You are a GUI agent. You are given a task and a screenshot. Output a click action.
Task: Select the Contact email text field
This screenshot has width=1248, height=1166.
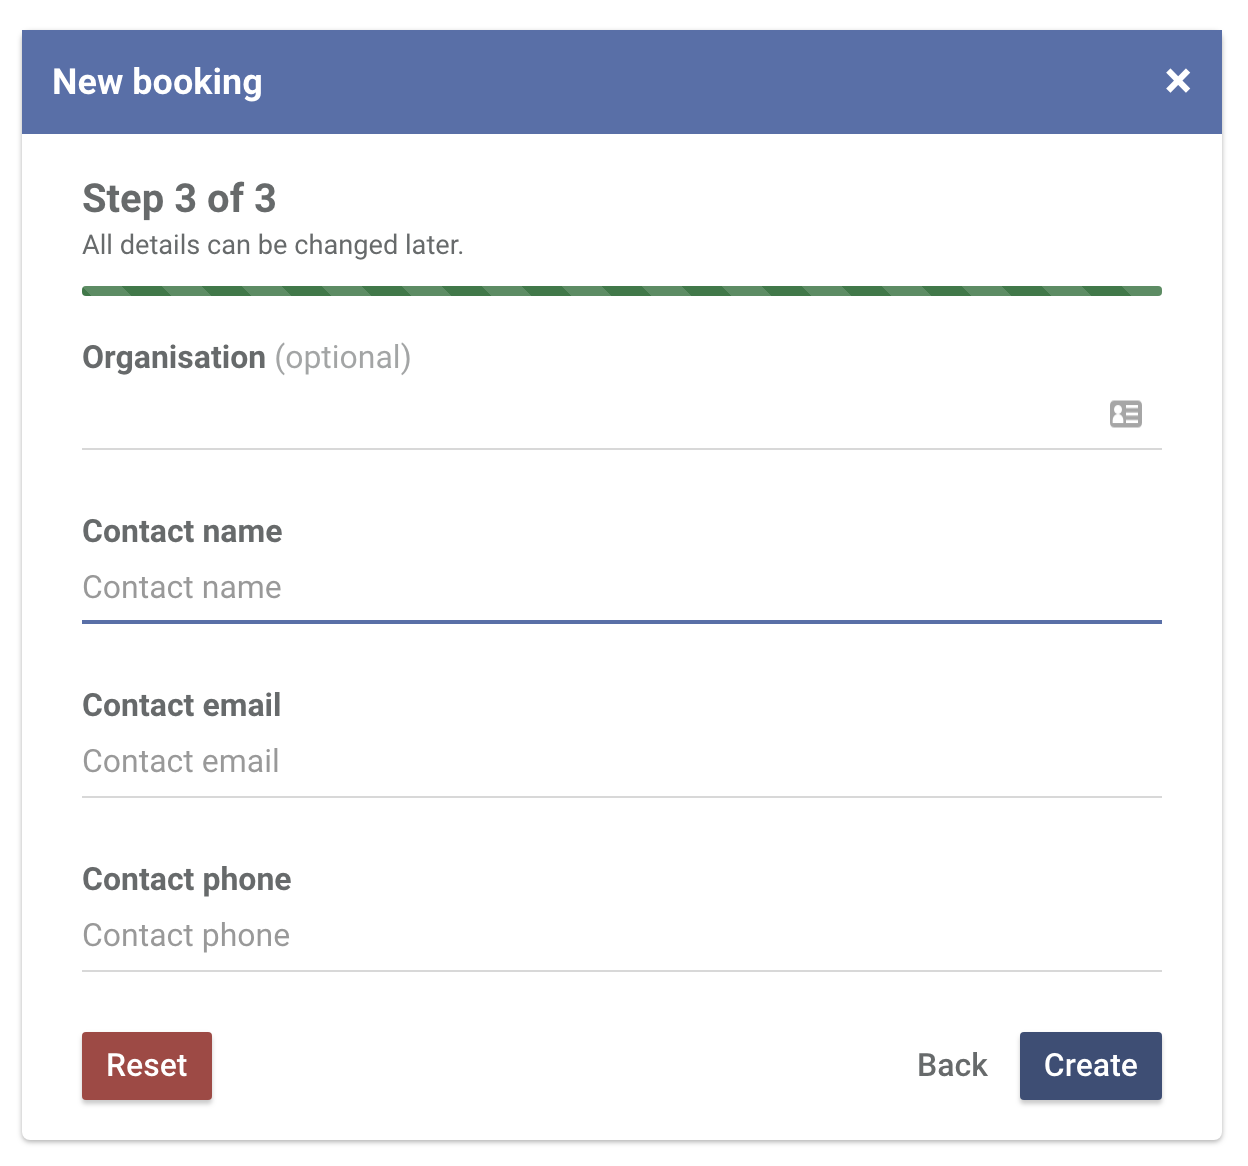tap(622, 761)
